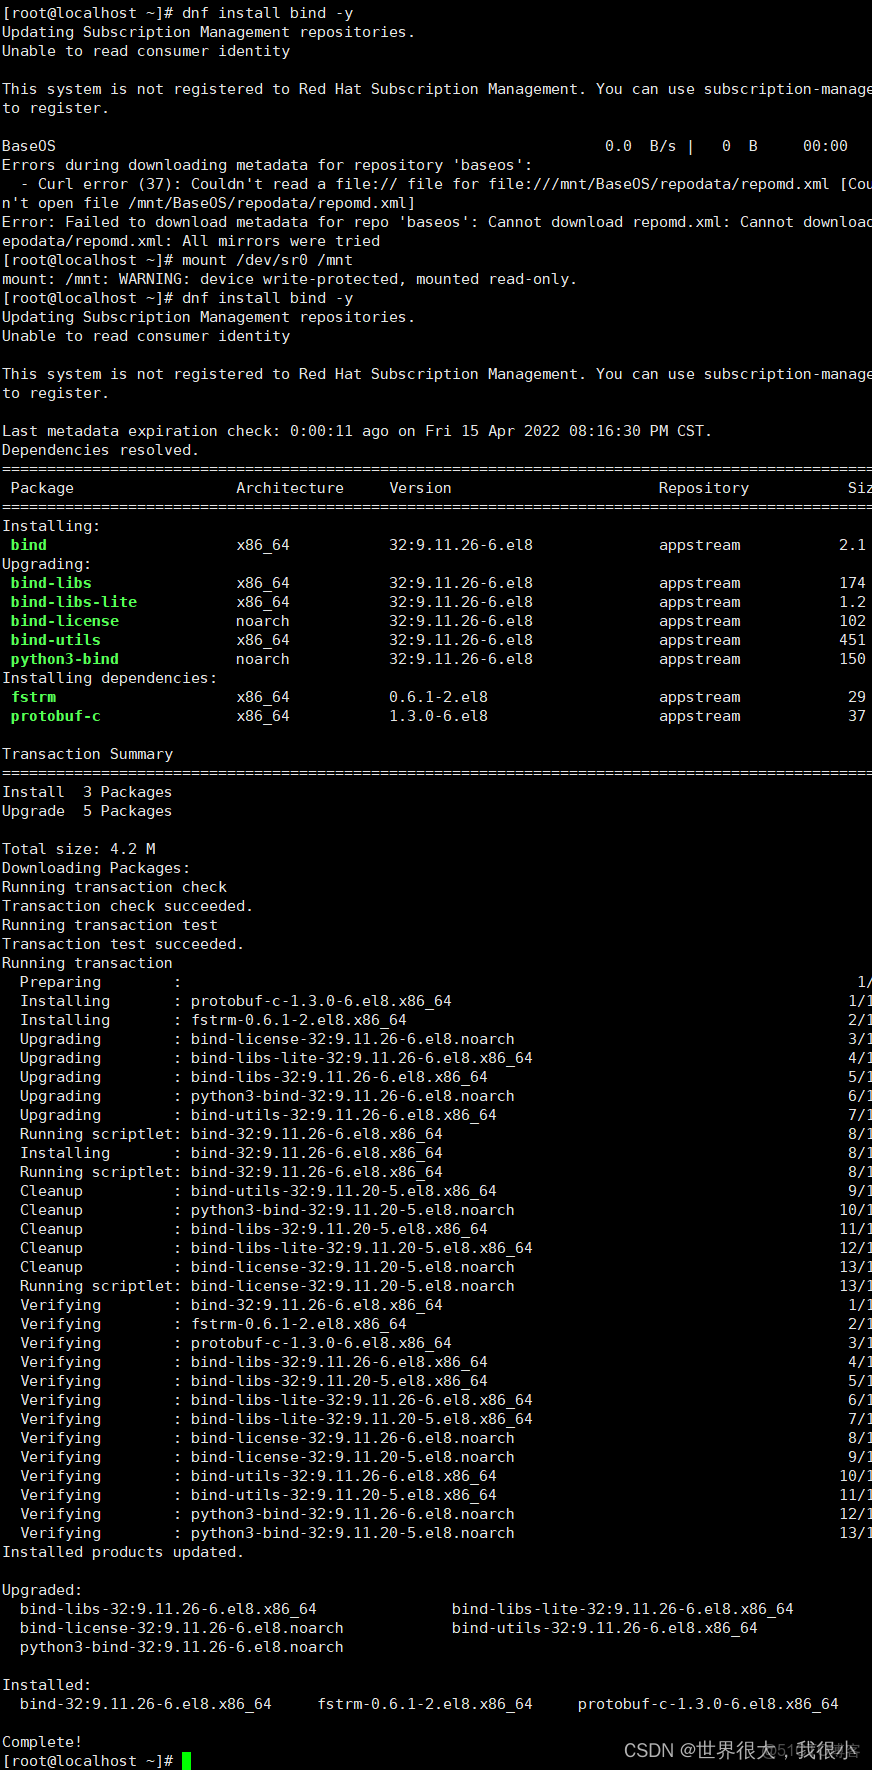Click the Repository column header
The image size is (872, 1770).
click(x=704, y=488)
